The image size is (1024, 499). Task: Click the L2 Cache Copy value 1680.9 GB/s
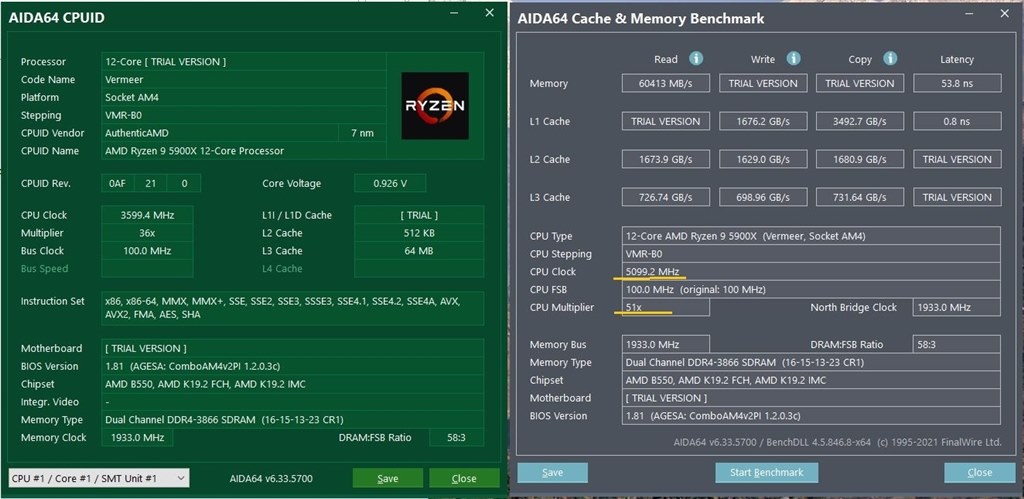[860, 159]
